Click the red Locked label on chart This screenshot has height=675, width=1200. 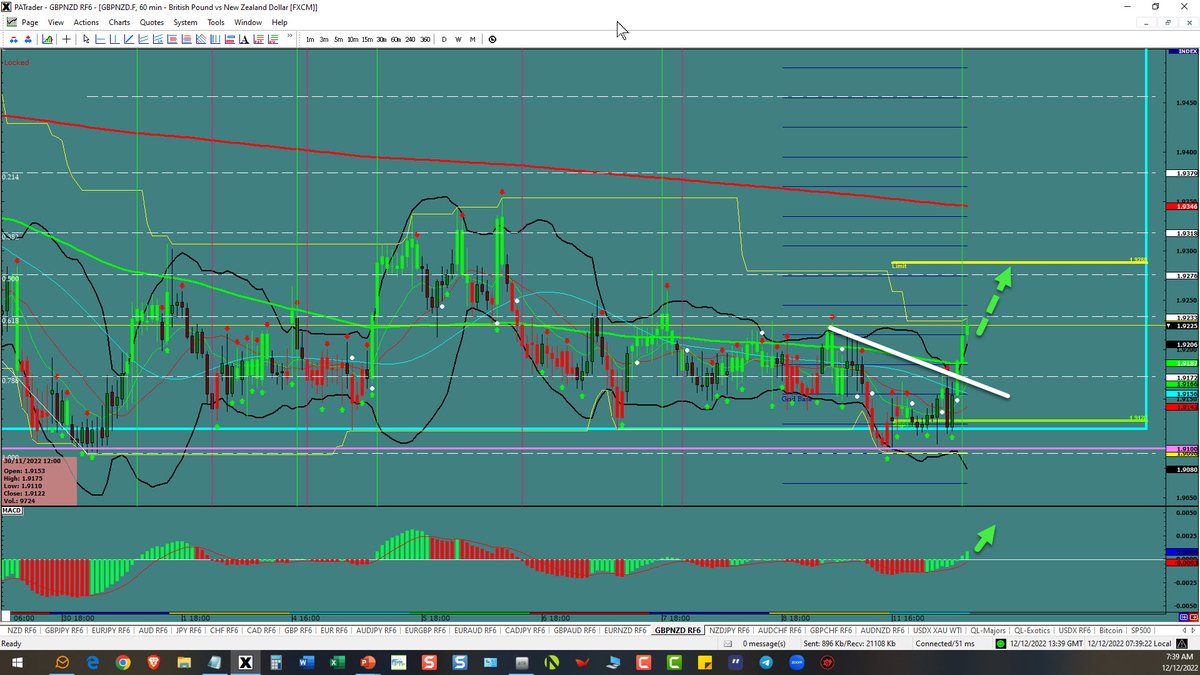tap(16, 62)
